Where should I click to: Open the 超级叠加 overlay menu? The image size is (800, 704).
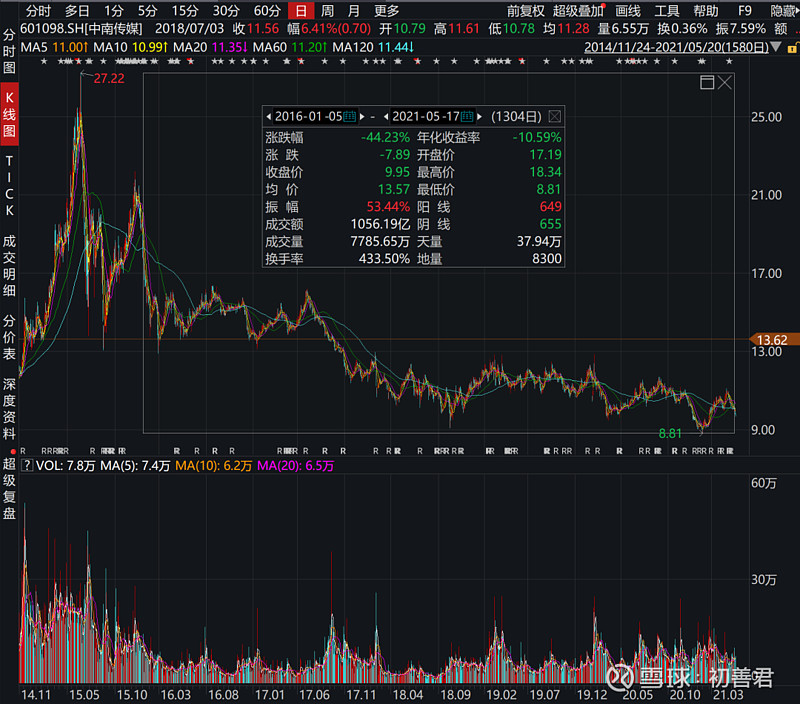pyautogui.click(x=578, y=11)
